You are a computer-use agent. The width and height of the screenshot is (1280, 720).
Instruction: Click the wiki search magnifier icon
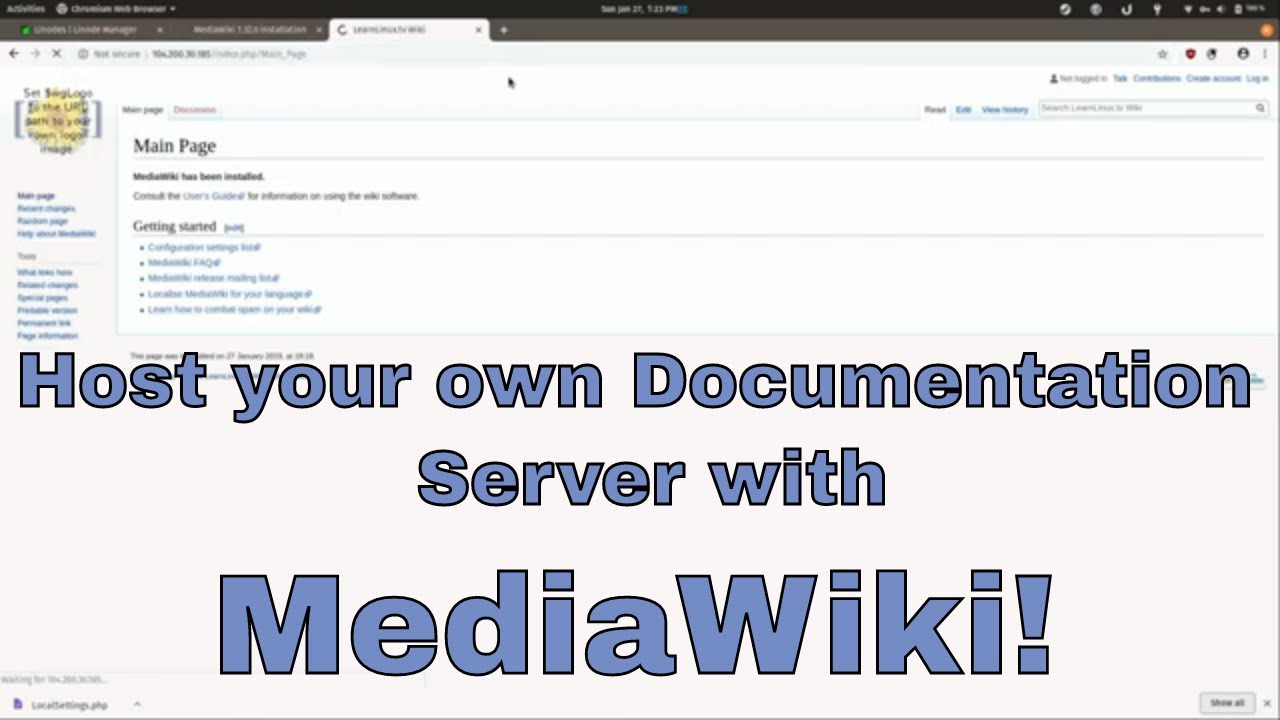[1260, 108]
